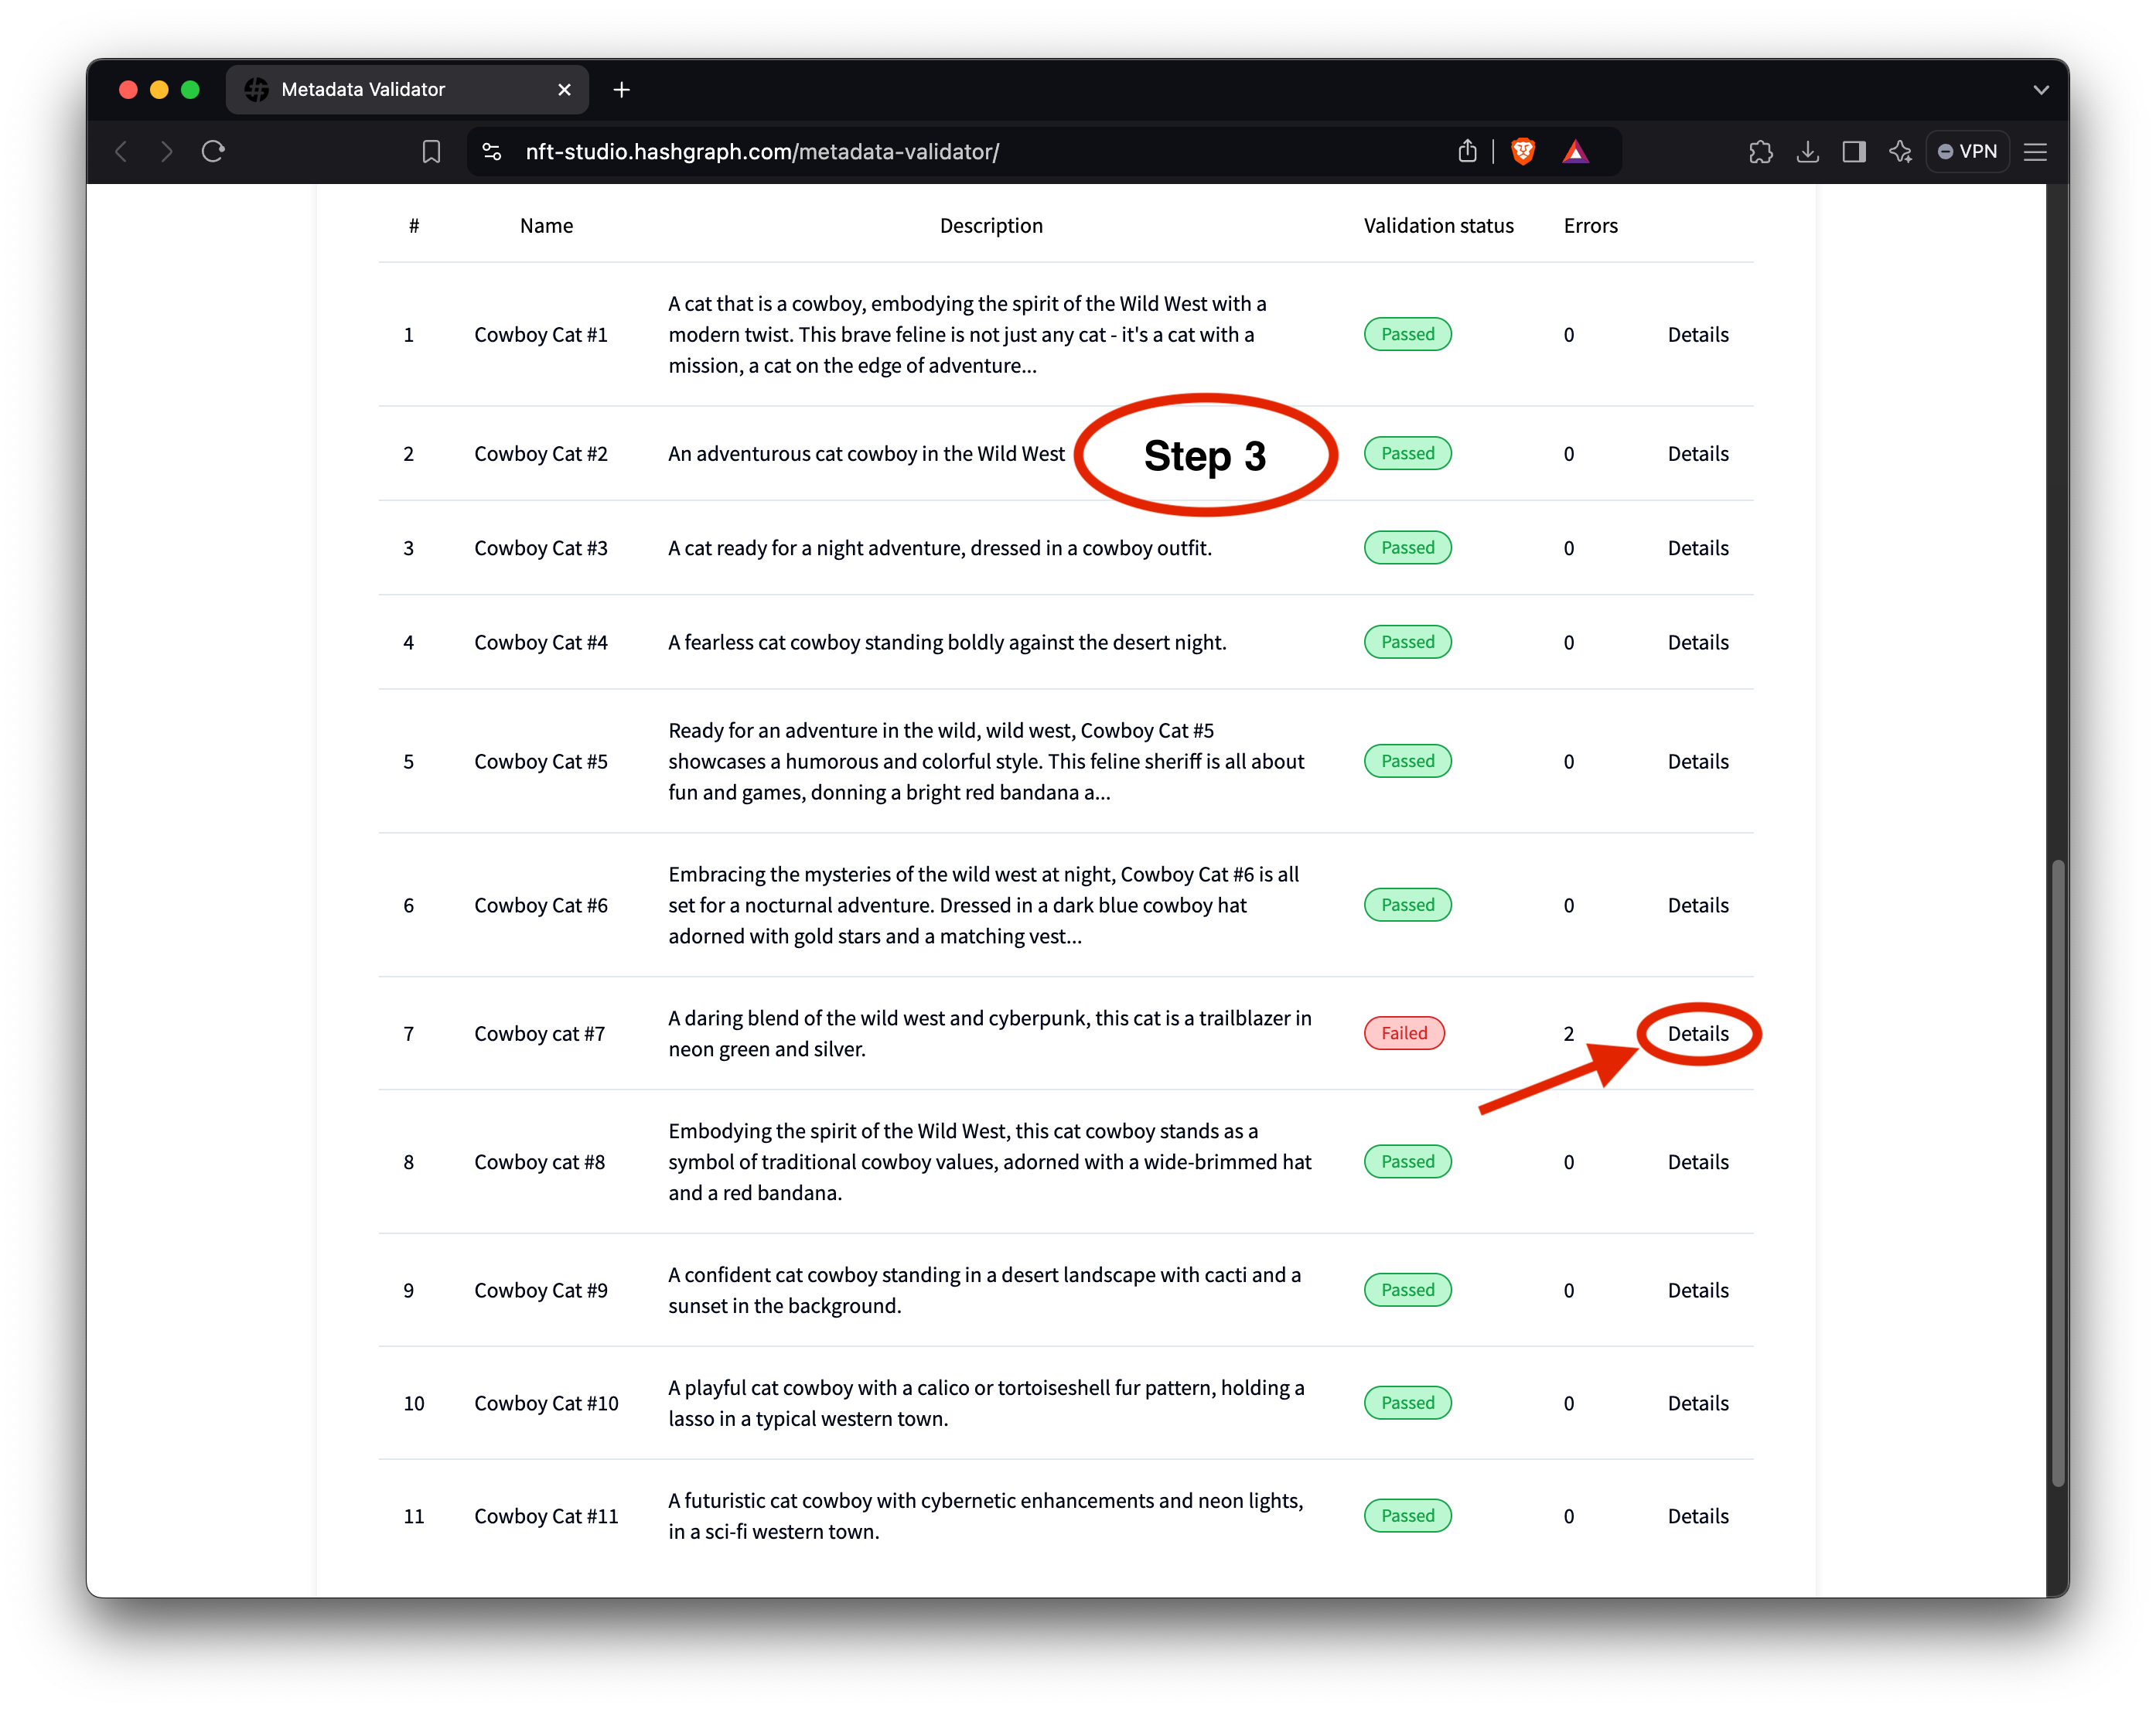Open Brave Shields lion icon

point(1523,152)
